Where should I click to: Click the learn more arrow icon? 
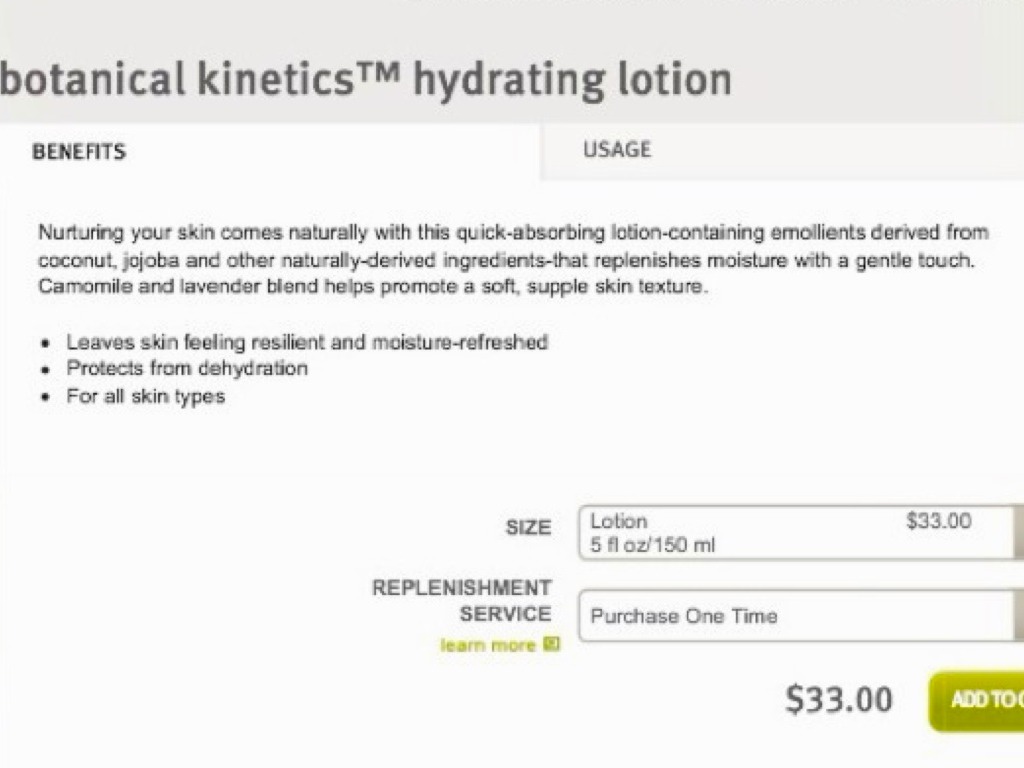coord(551,645)
